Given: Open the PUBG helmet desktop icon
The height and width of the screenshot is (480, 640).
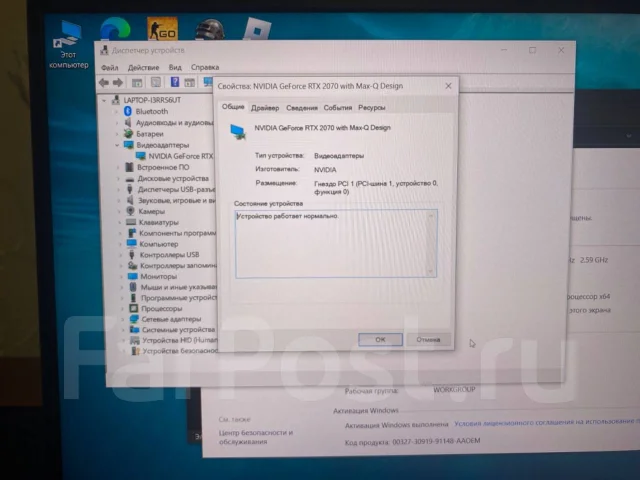Looking at the screenshot, I should (210, 29).
